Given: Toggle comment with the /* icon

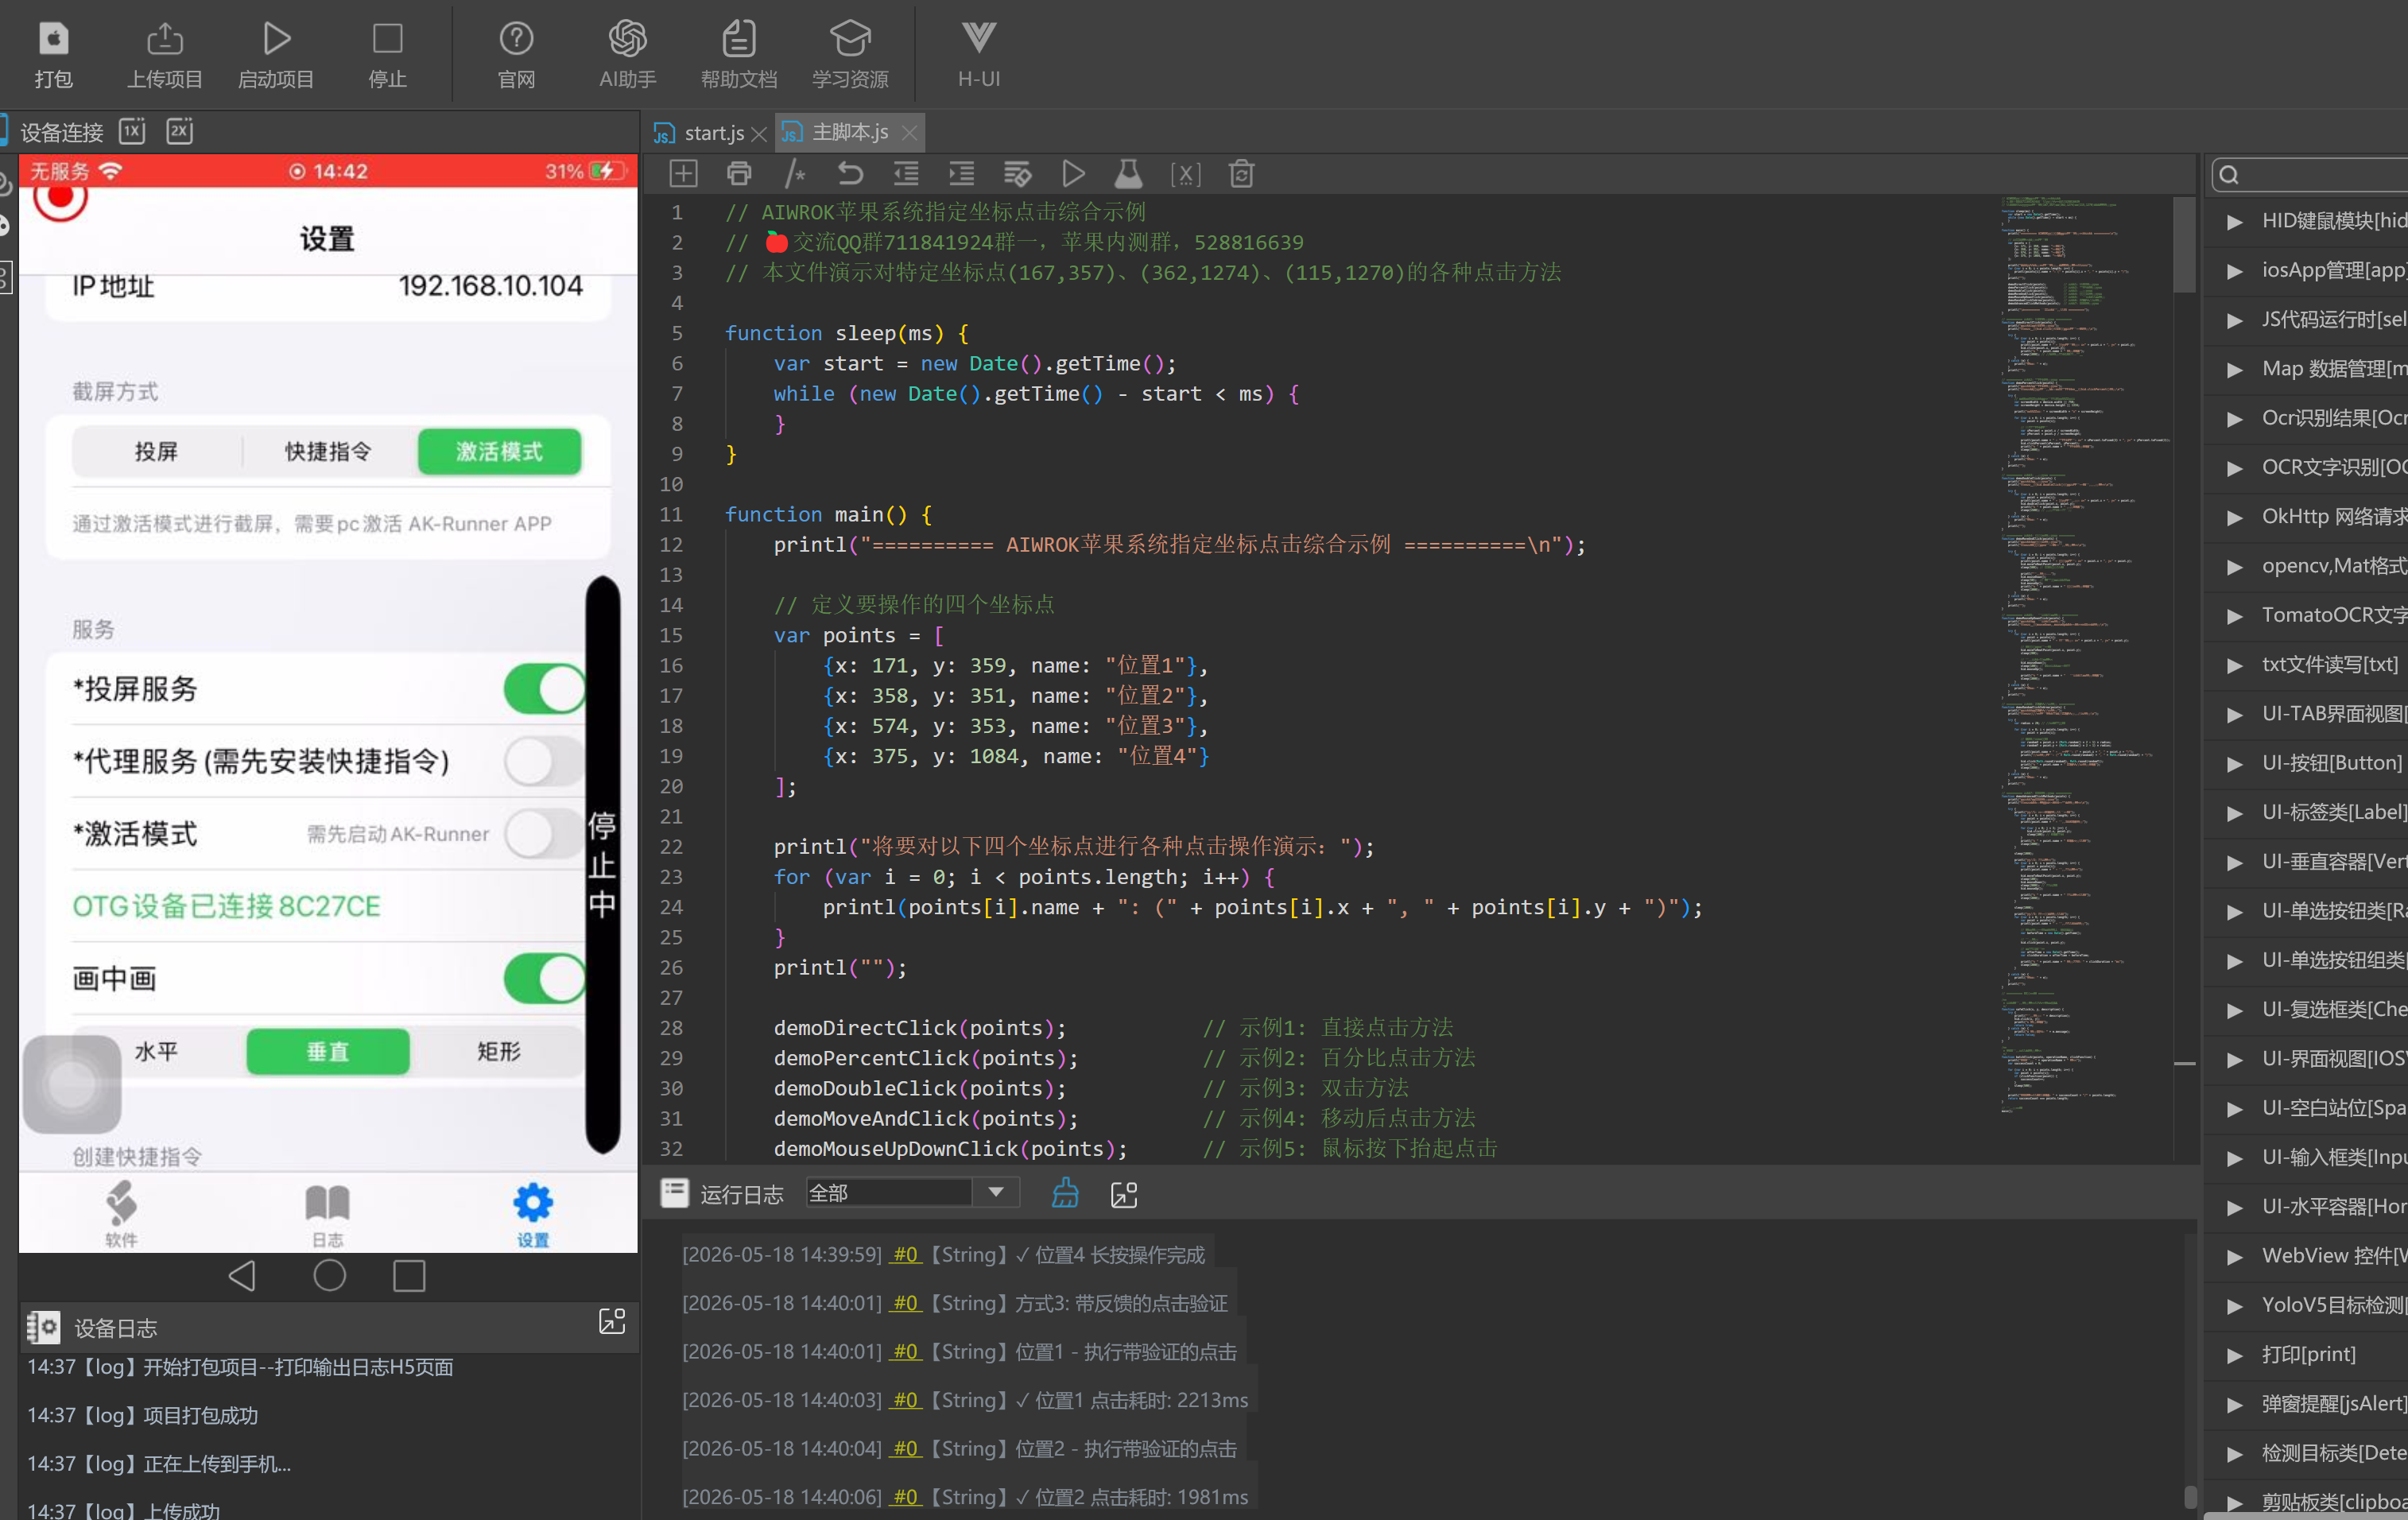Looking at the screenshot, I should tap(795, 174).
